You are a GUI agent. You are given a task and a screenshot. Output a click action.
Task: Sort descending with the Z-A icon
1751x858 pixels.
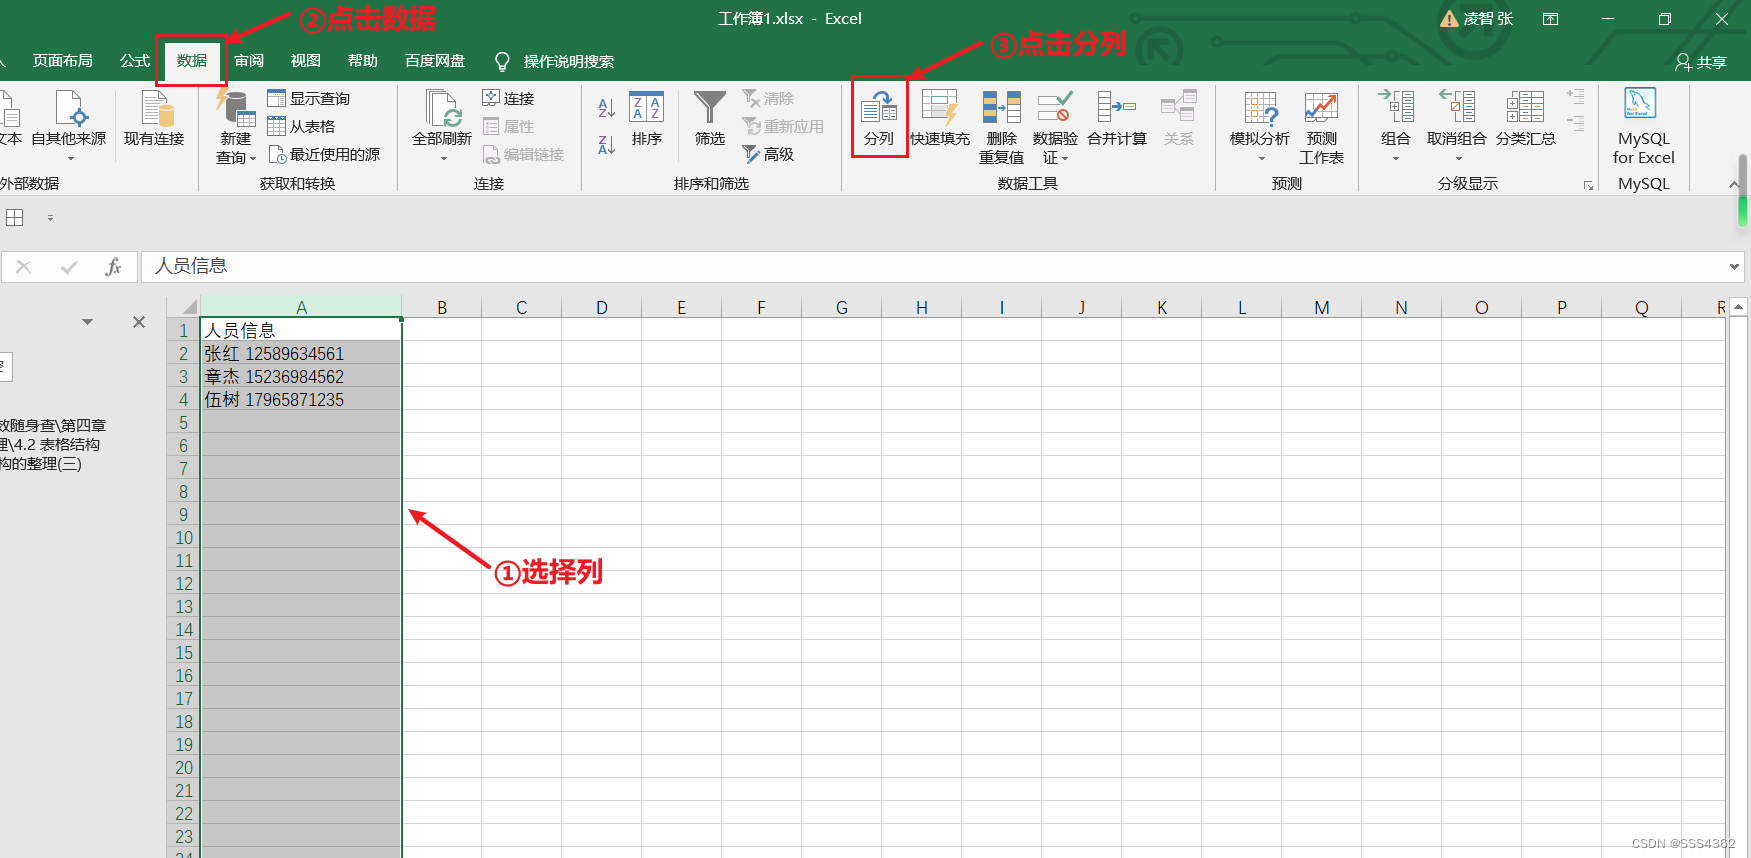pyautogui.click(x=606, y=144)
